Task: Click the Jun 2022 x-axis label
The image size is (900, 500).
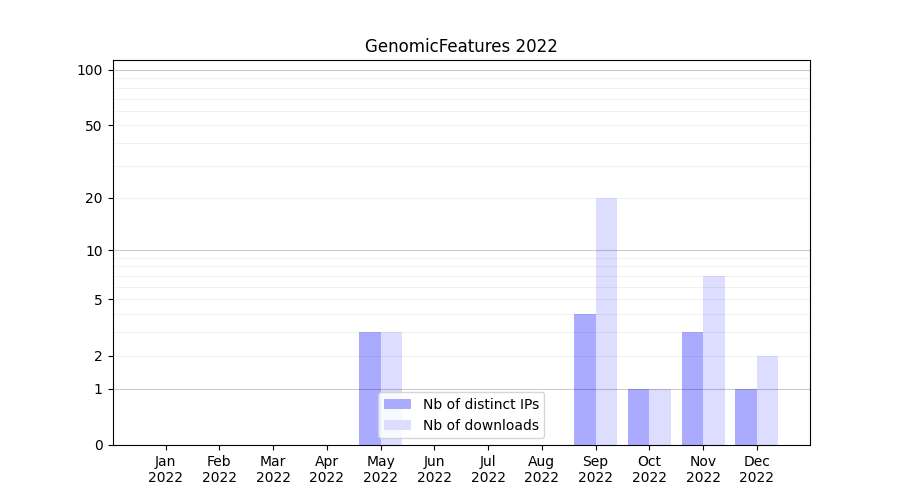Action: pos(434,469)
